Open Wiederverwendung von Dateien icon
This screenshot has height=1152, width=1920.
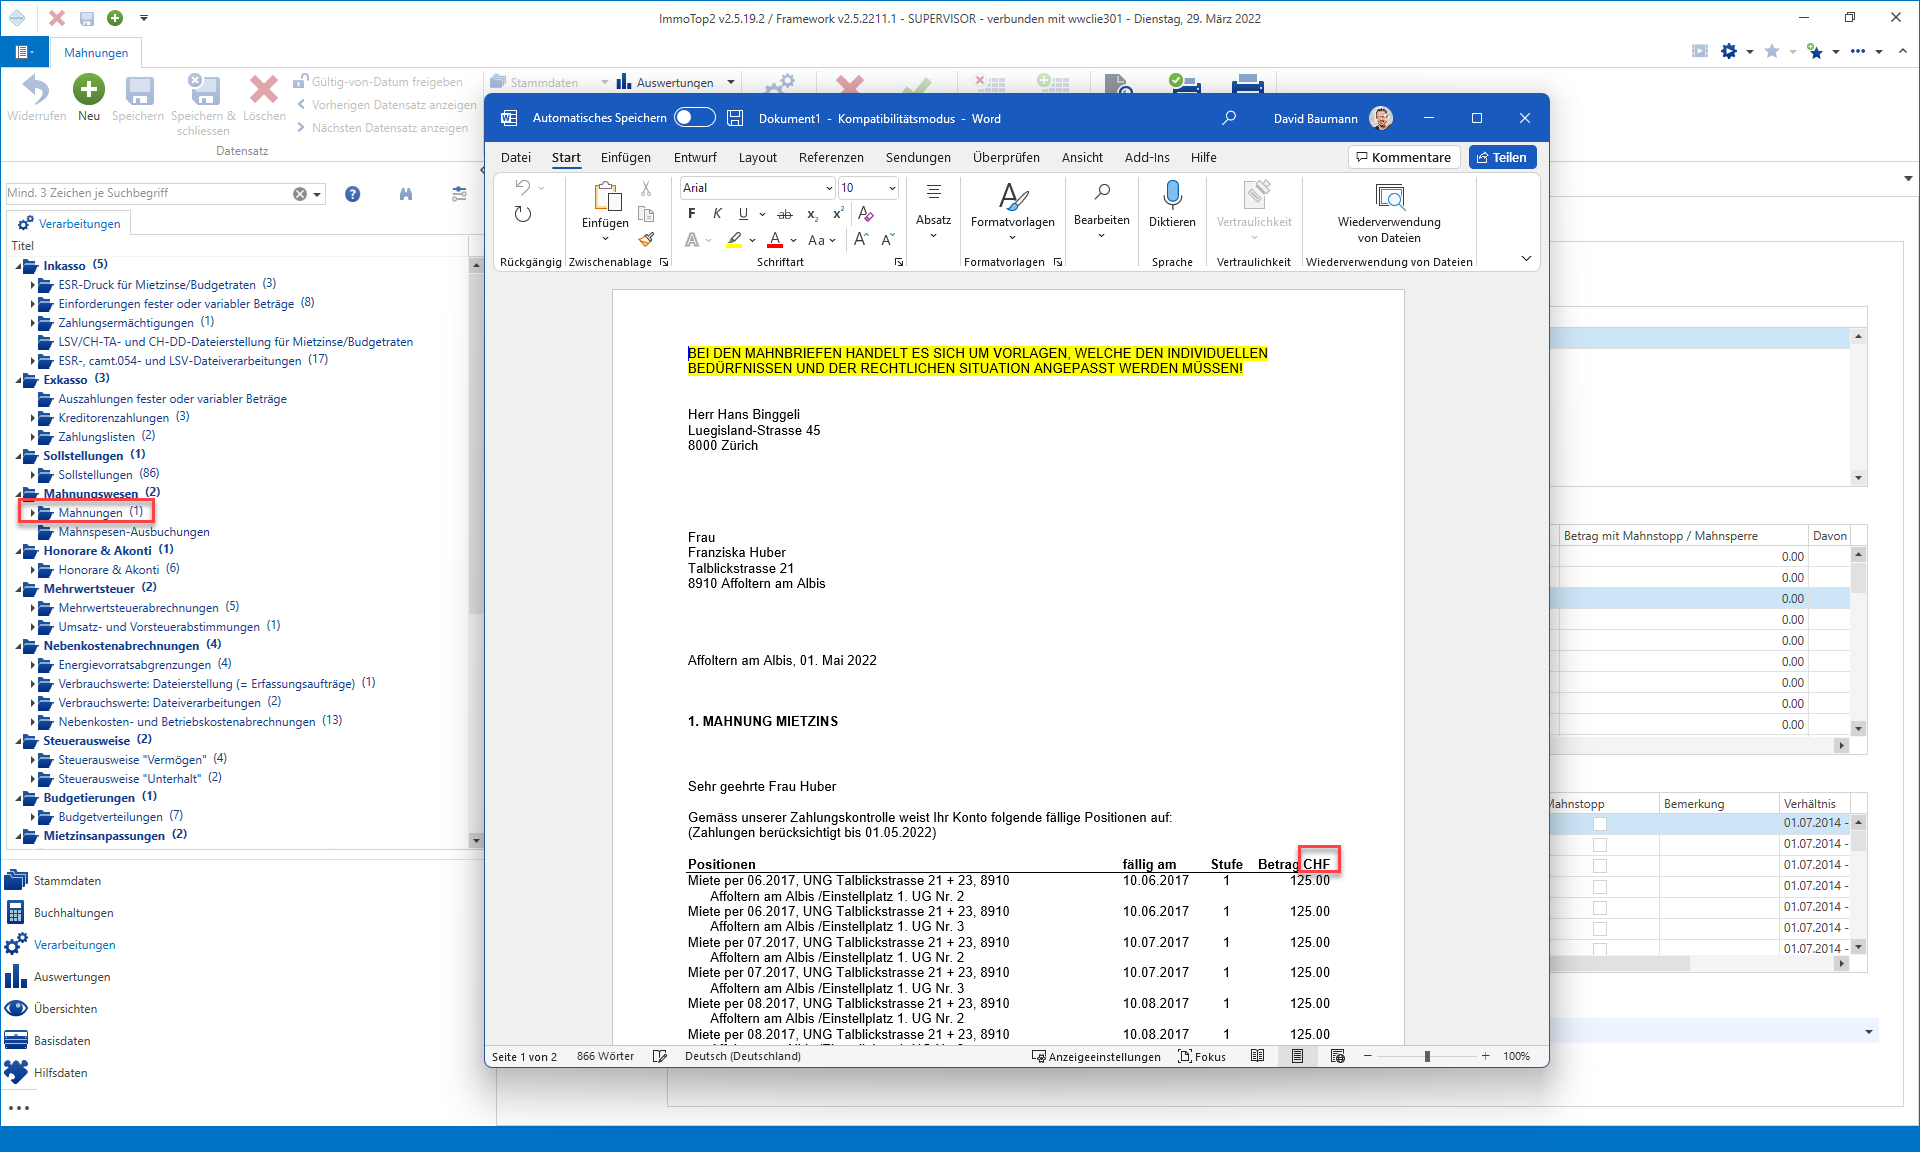point(1389,196)
